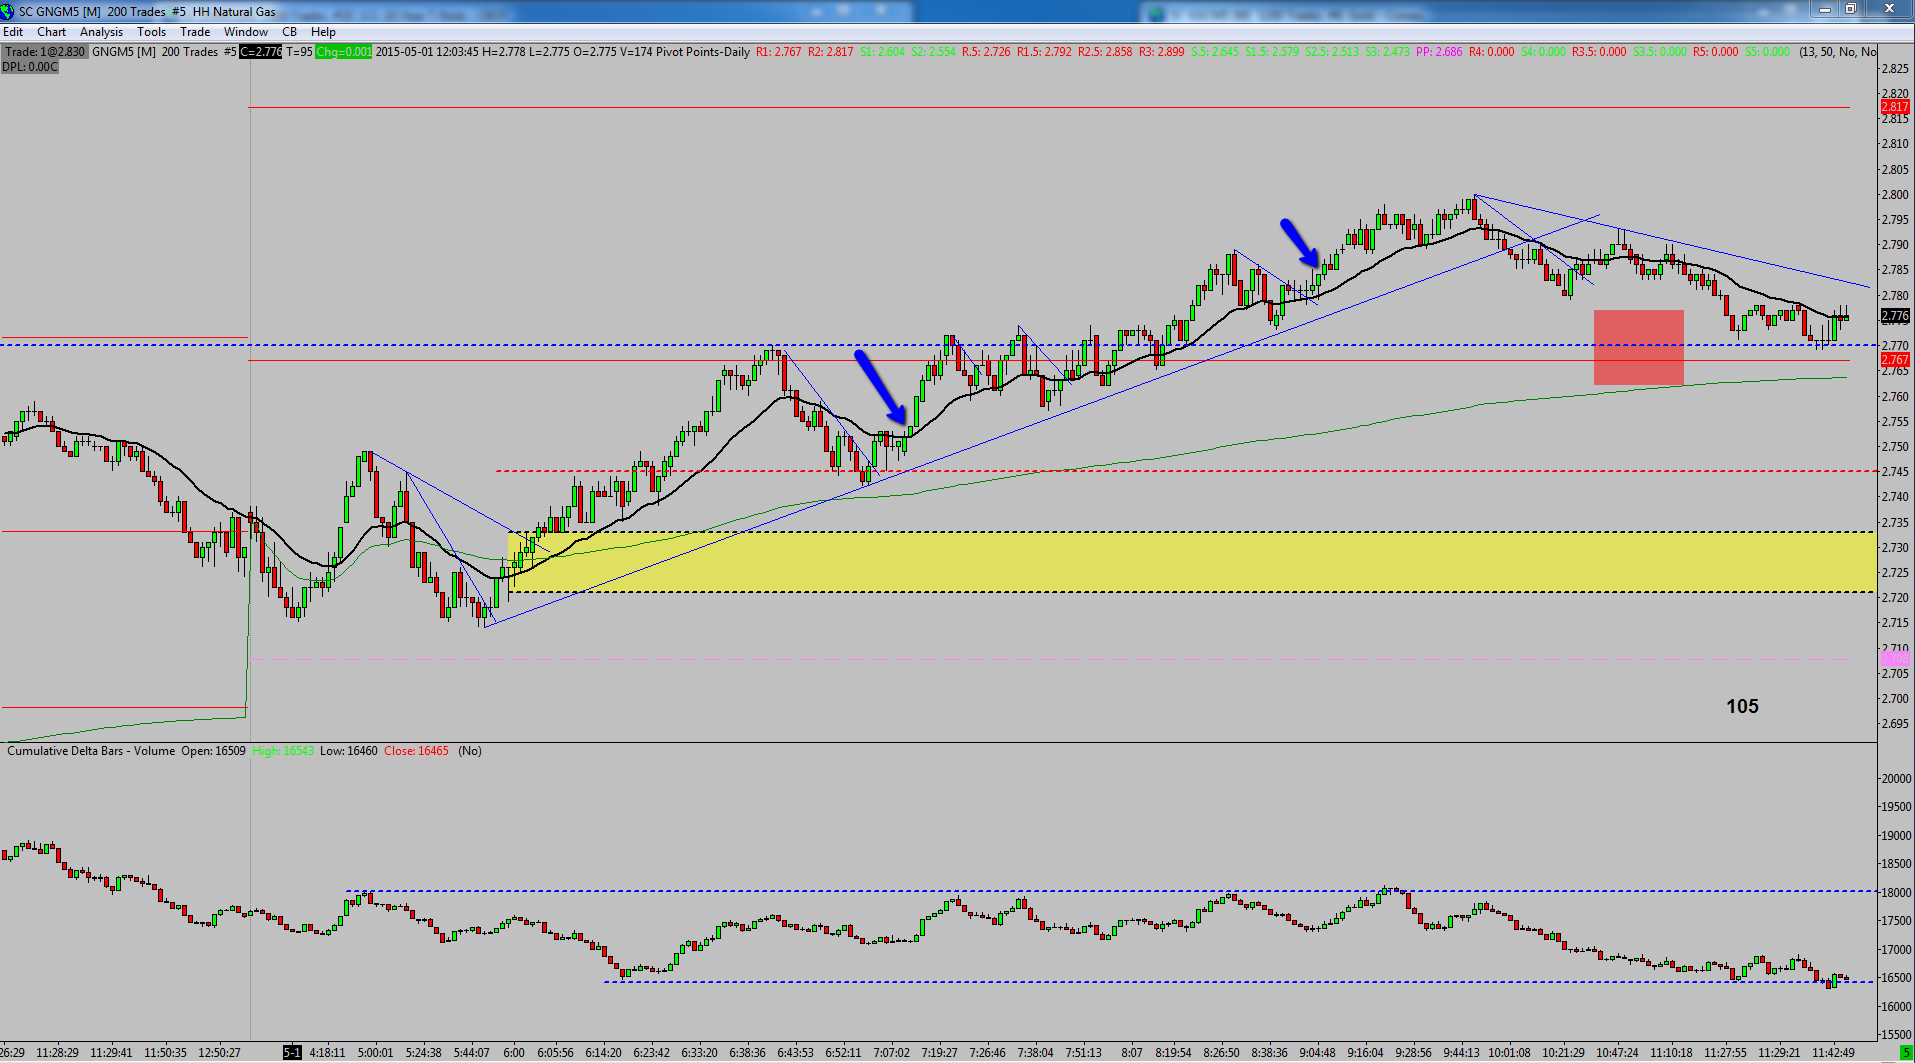Open the Help menu

(323, 32)
